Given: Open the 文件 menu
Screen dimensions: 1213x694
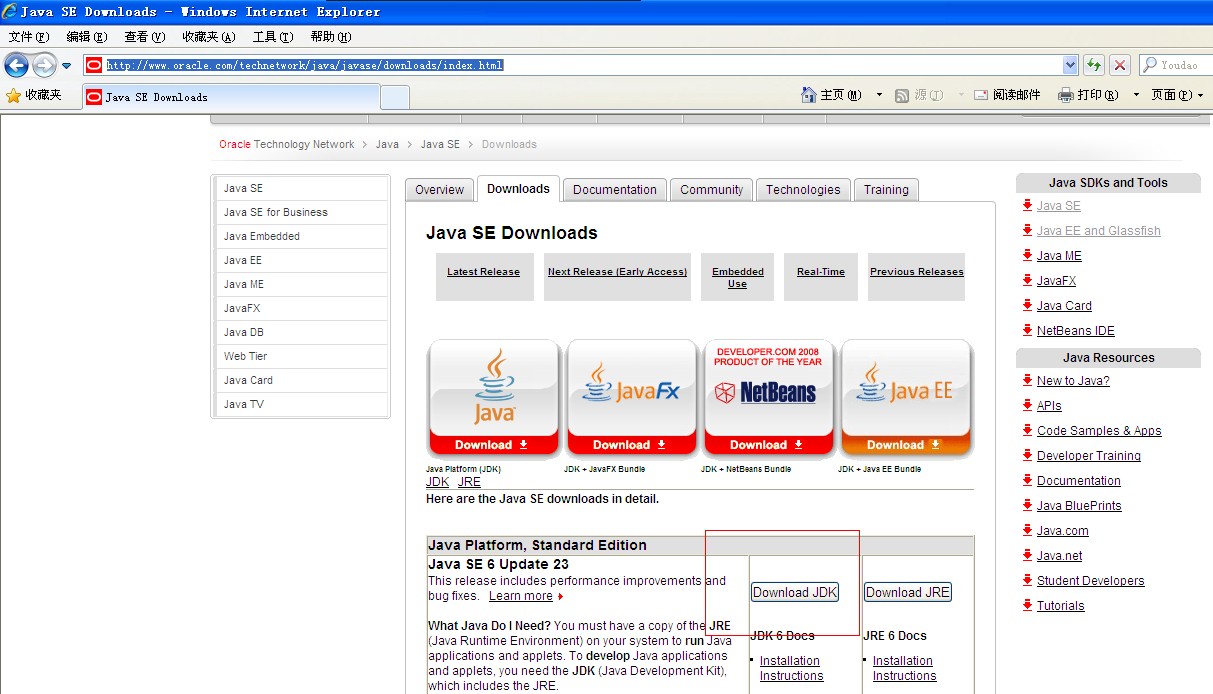Looking at the screenshot, I should pos(29,37).
